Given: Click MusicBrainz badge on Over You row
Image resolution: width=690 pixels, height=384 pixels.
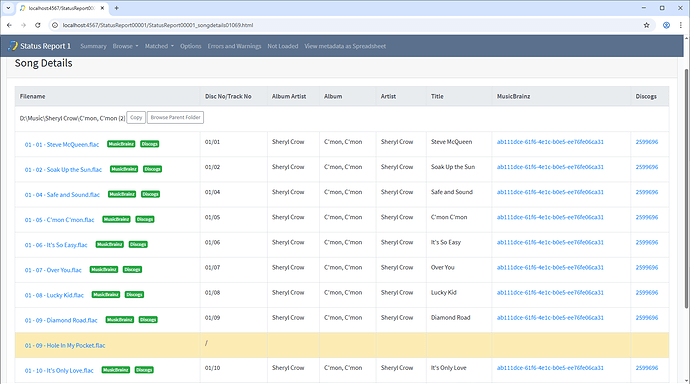Looking at the screenshot, I should (104, 269).
